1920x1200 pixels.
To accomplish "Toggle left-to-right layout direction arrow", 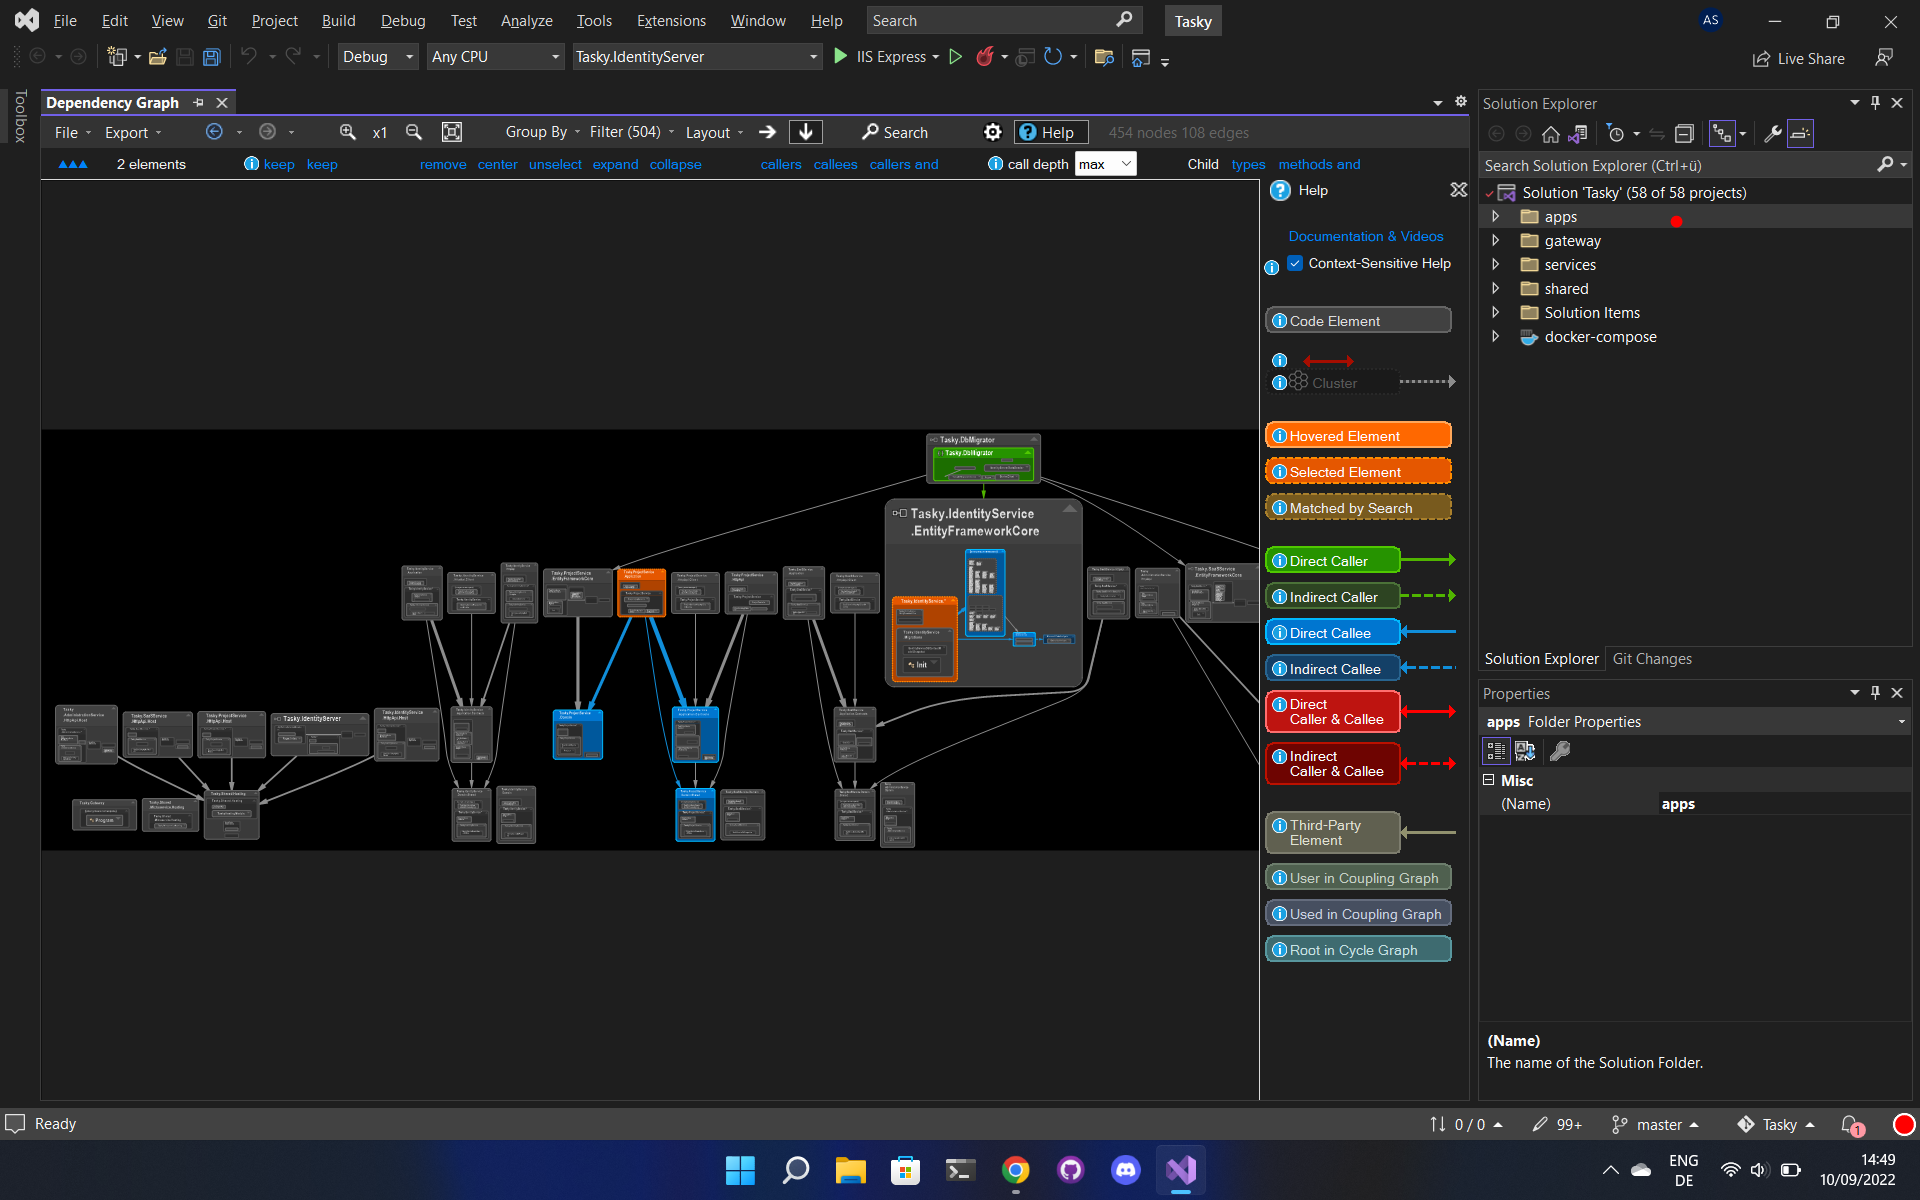I will (x=767, y=132).
